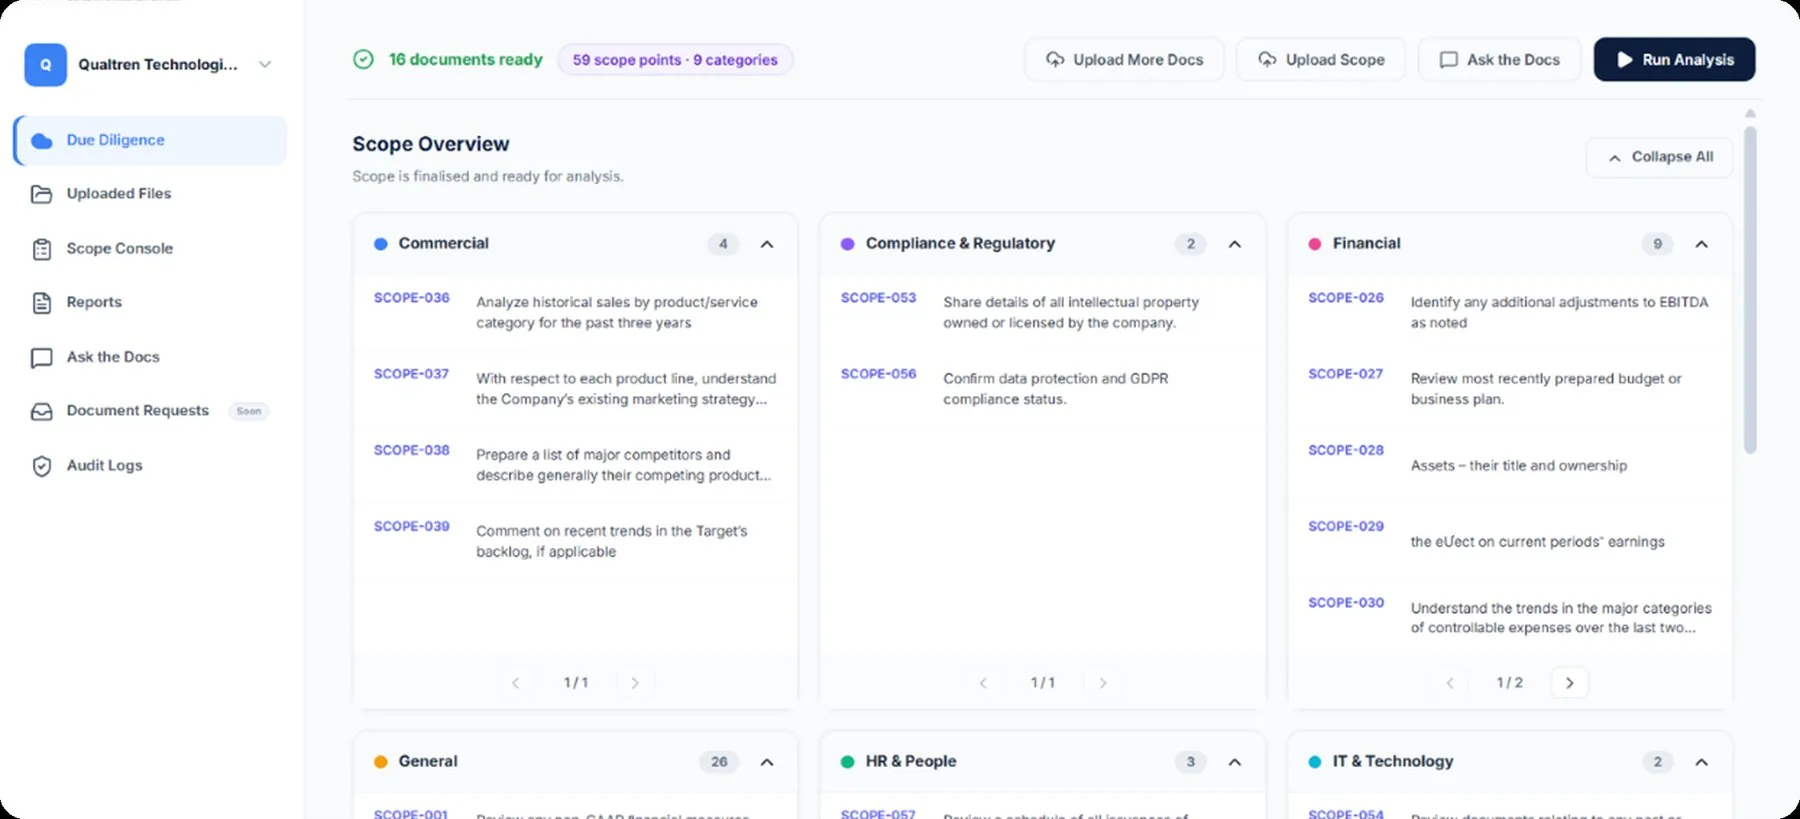Open Ask the Docs in sidebar
The image size is (1800, 819).
click(113, 357)
